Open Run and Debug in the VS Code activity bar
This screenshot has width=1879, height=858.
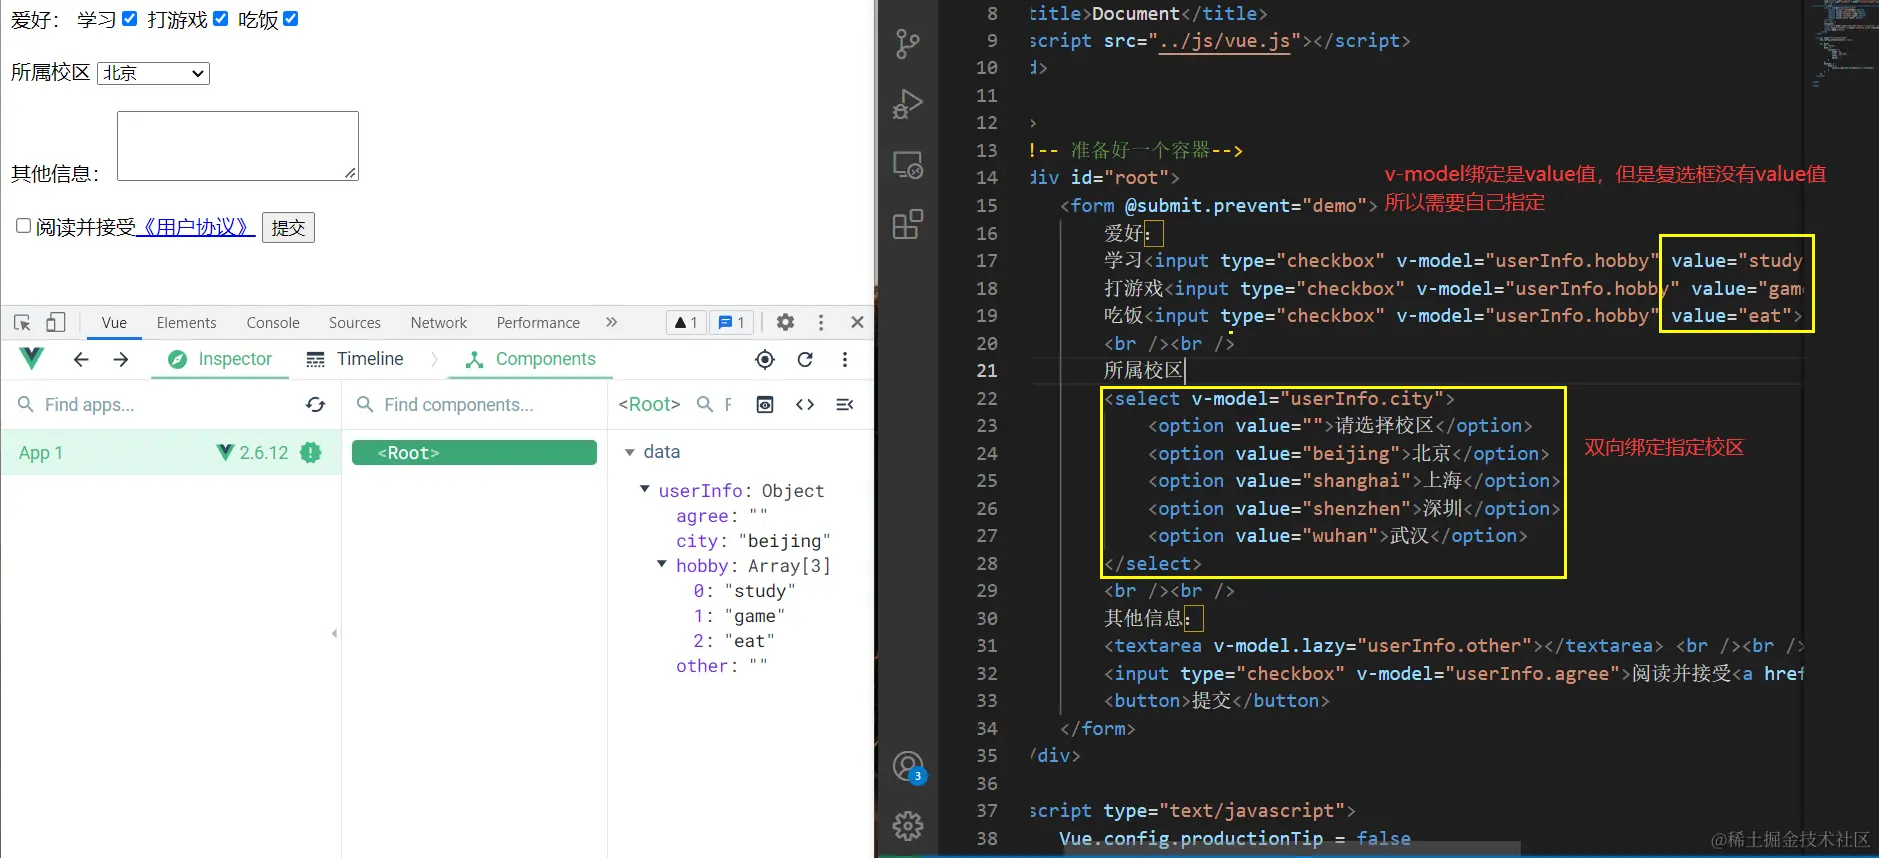908,104
